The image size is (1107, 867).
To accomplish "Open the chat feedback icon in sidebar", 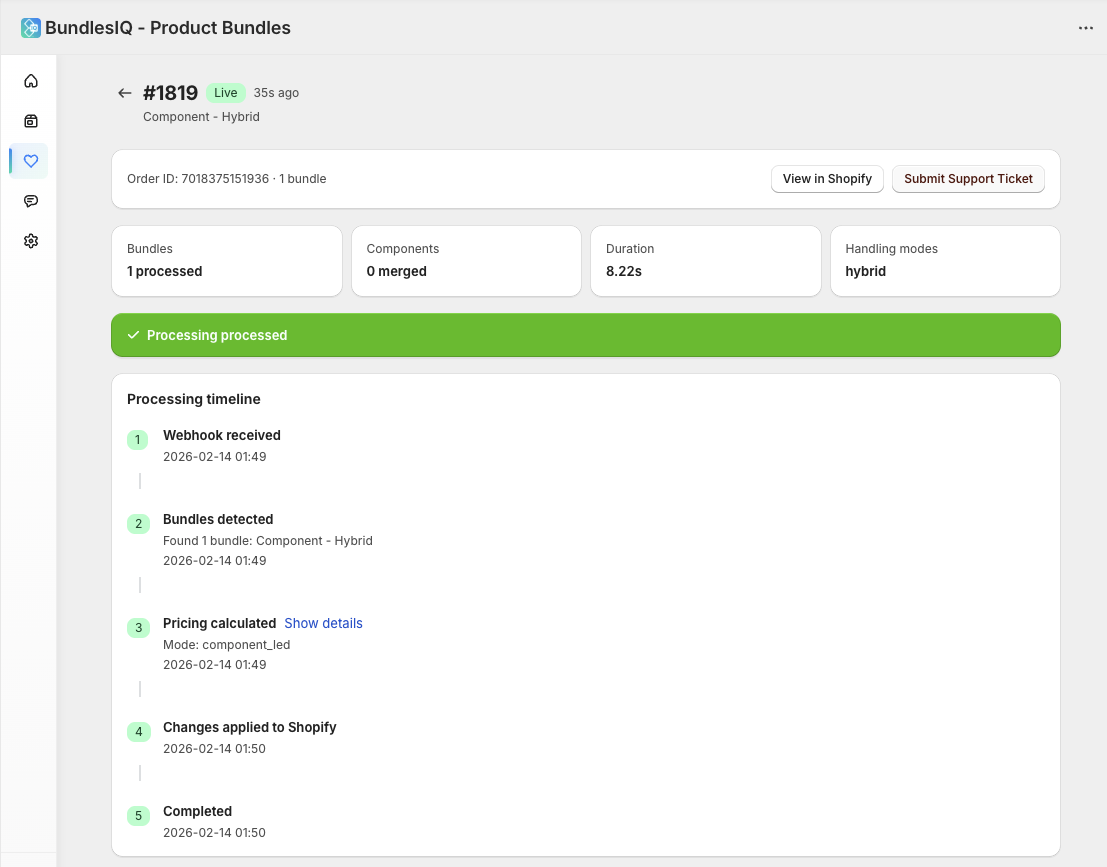I will pyautogui.click(x=30, y=201).
